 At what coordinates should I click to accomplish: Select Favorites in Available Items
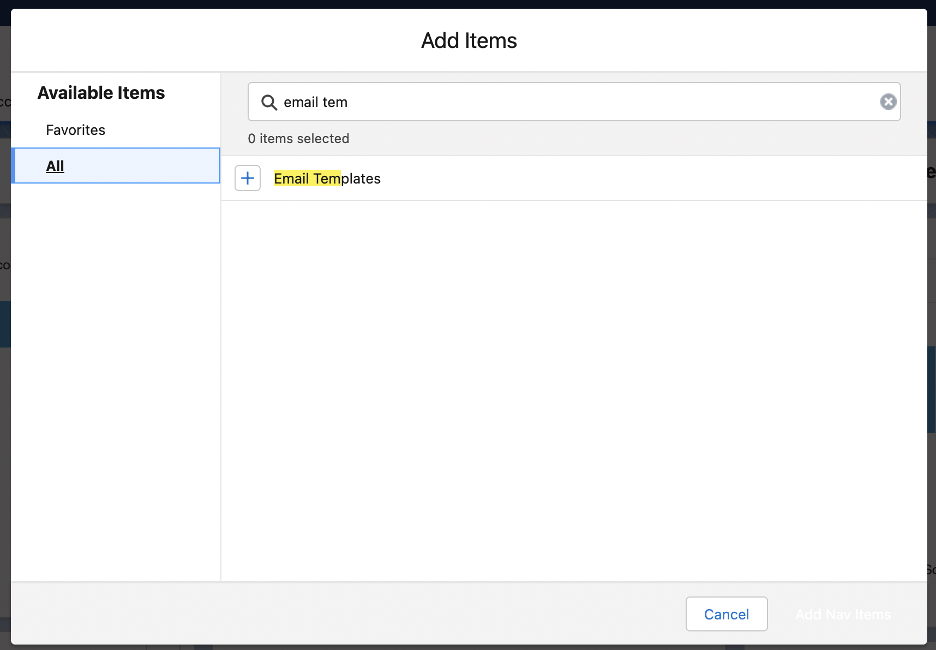point(76,130)
